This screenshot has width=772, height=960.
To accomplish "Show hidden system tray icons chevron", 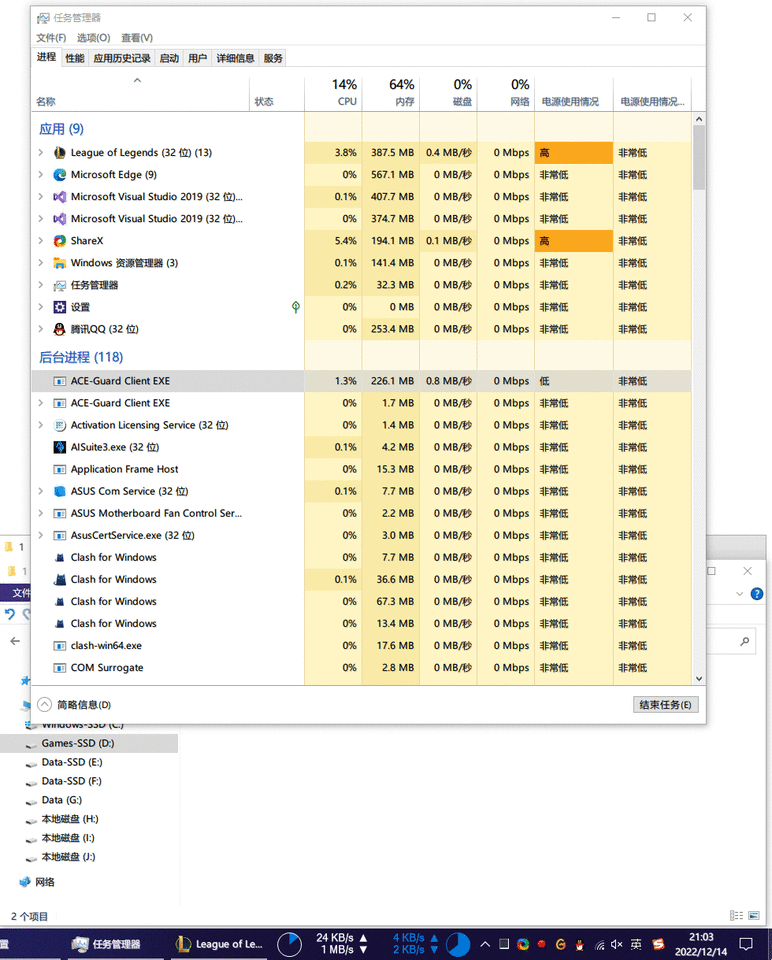I will click(485, 944).
